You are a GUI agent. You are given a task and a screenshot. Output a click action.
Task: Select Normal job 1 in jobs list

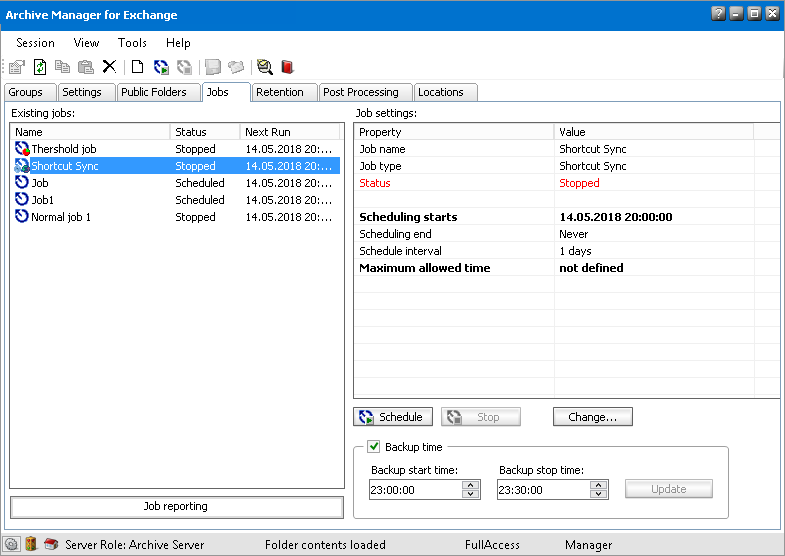61,217
